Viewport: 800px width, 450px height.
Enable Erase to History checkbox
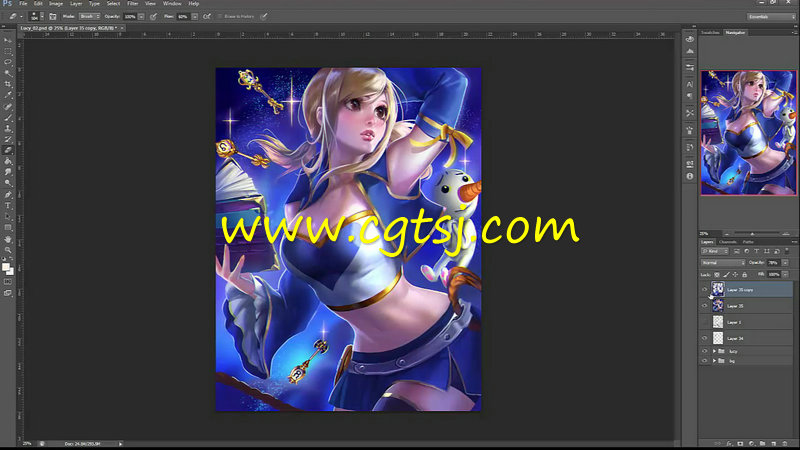point(220,16)
